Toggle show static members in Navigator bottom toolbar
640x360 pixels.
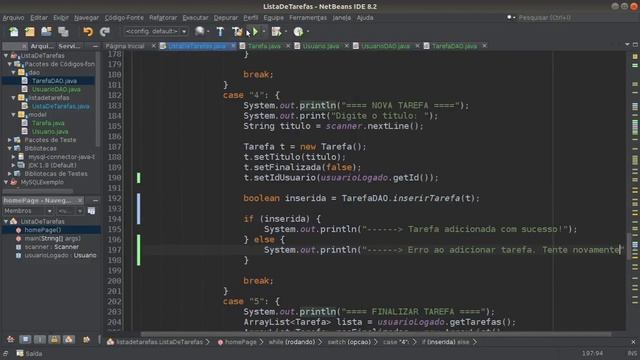coord(40,339)
